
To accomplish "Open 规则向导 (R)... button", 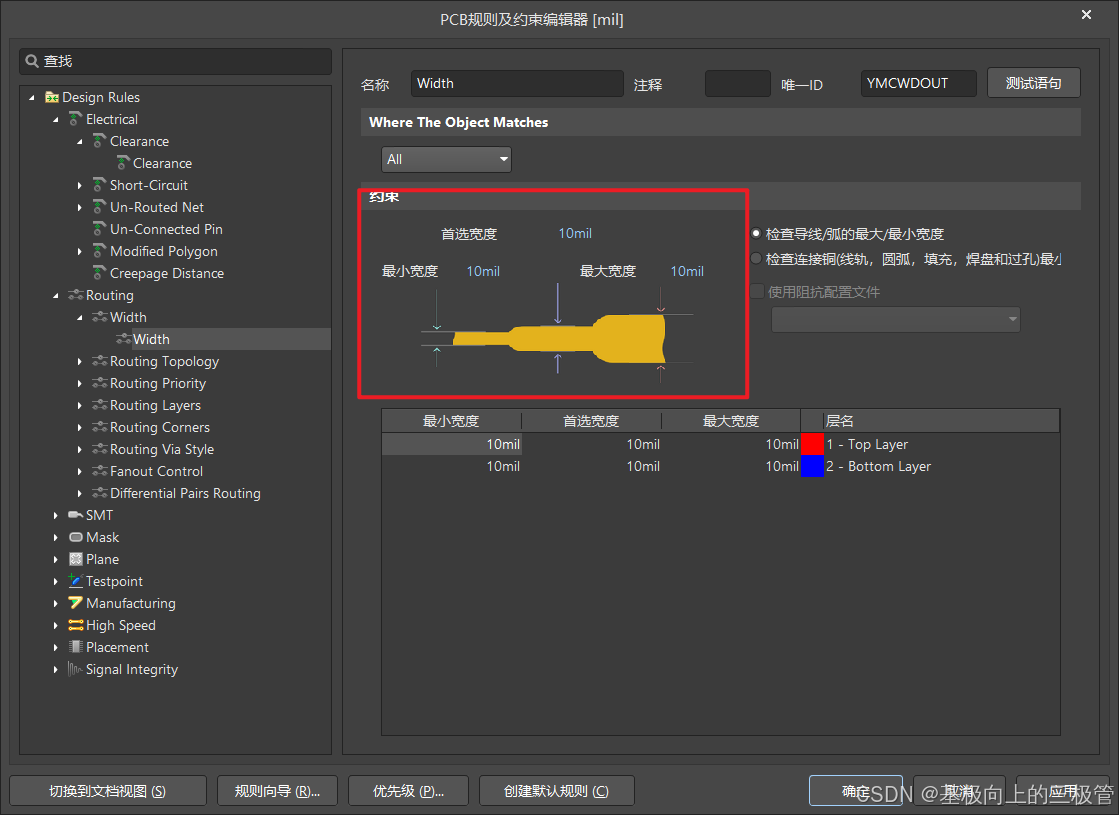I will 277,791.
